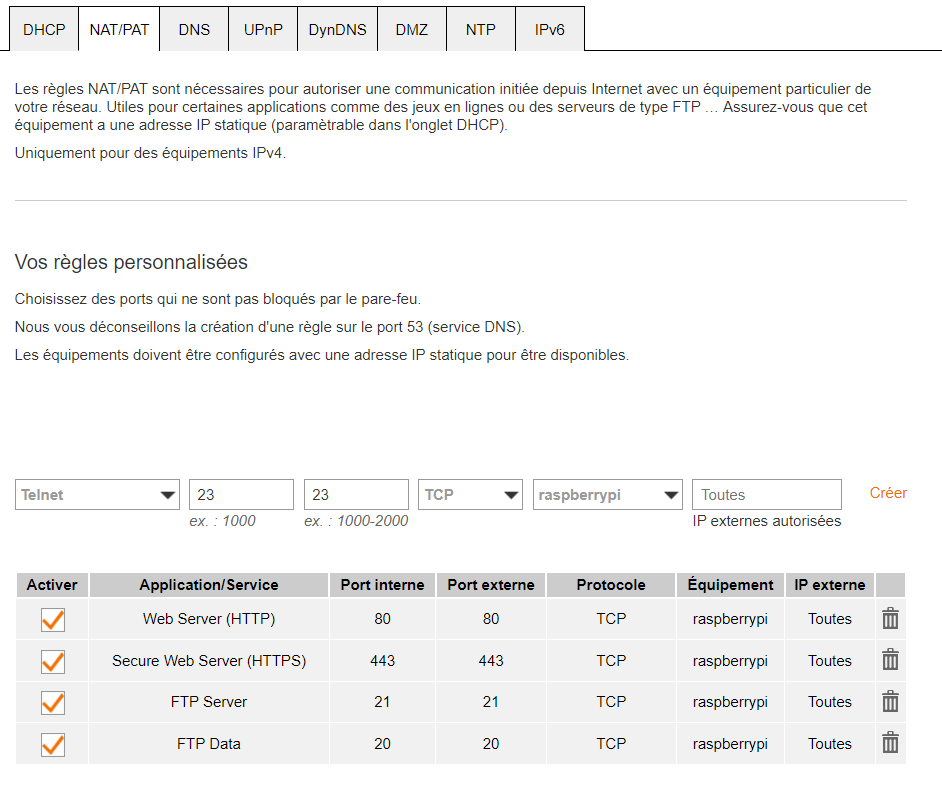Viewport: 942px width, 798px height.
Task: Remove the FTP Server rule
Action: 890,702
